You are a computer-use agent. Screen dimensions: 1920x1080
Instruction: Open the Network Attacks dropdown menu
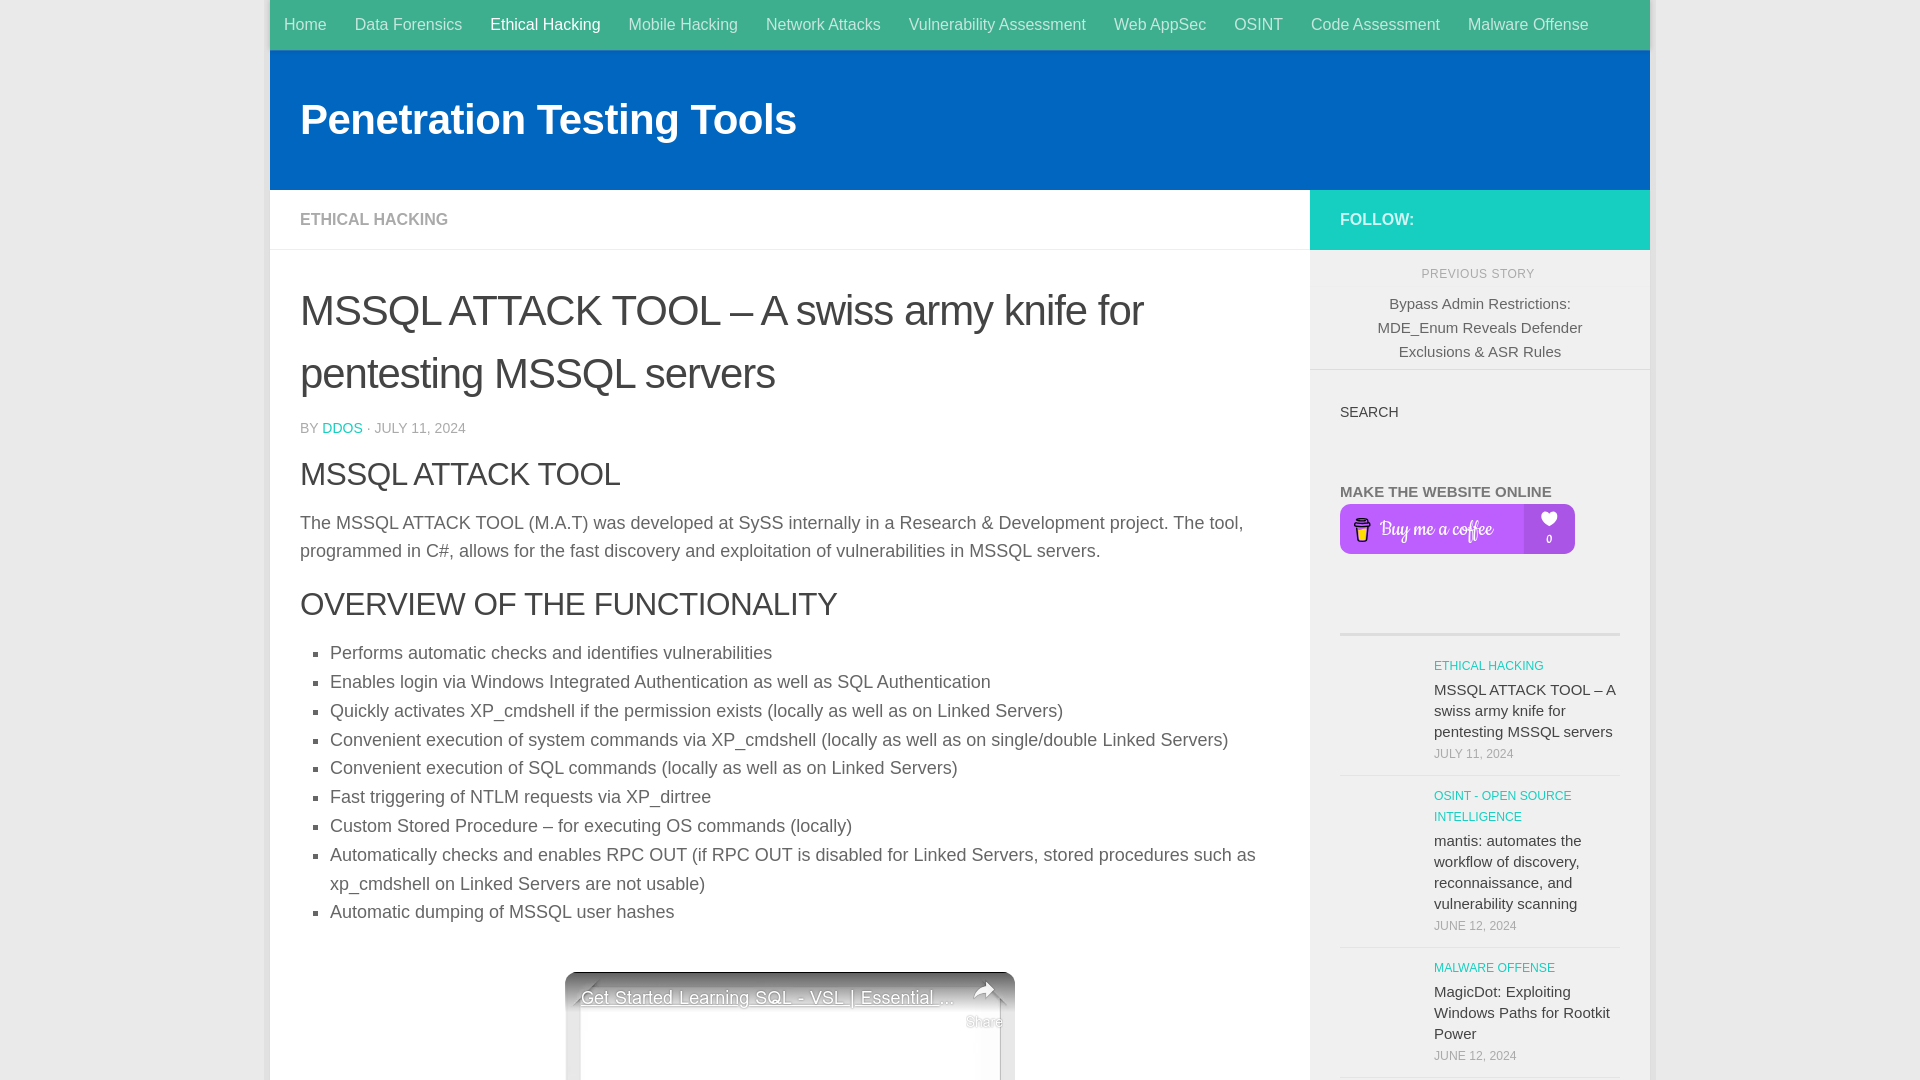coord(823,25)
